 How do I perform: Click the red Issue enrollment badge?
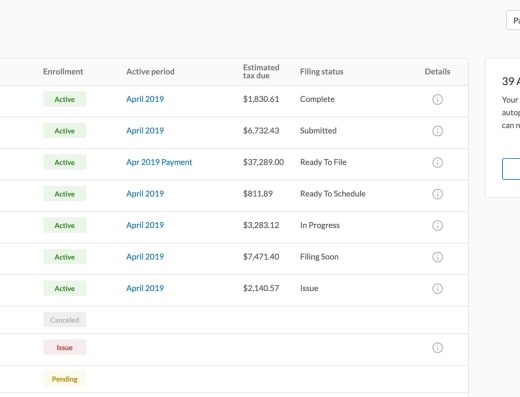[65, 347]
